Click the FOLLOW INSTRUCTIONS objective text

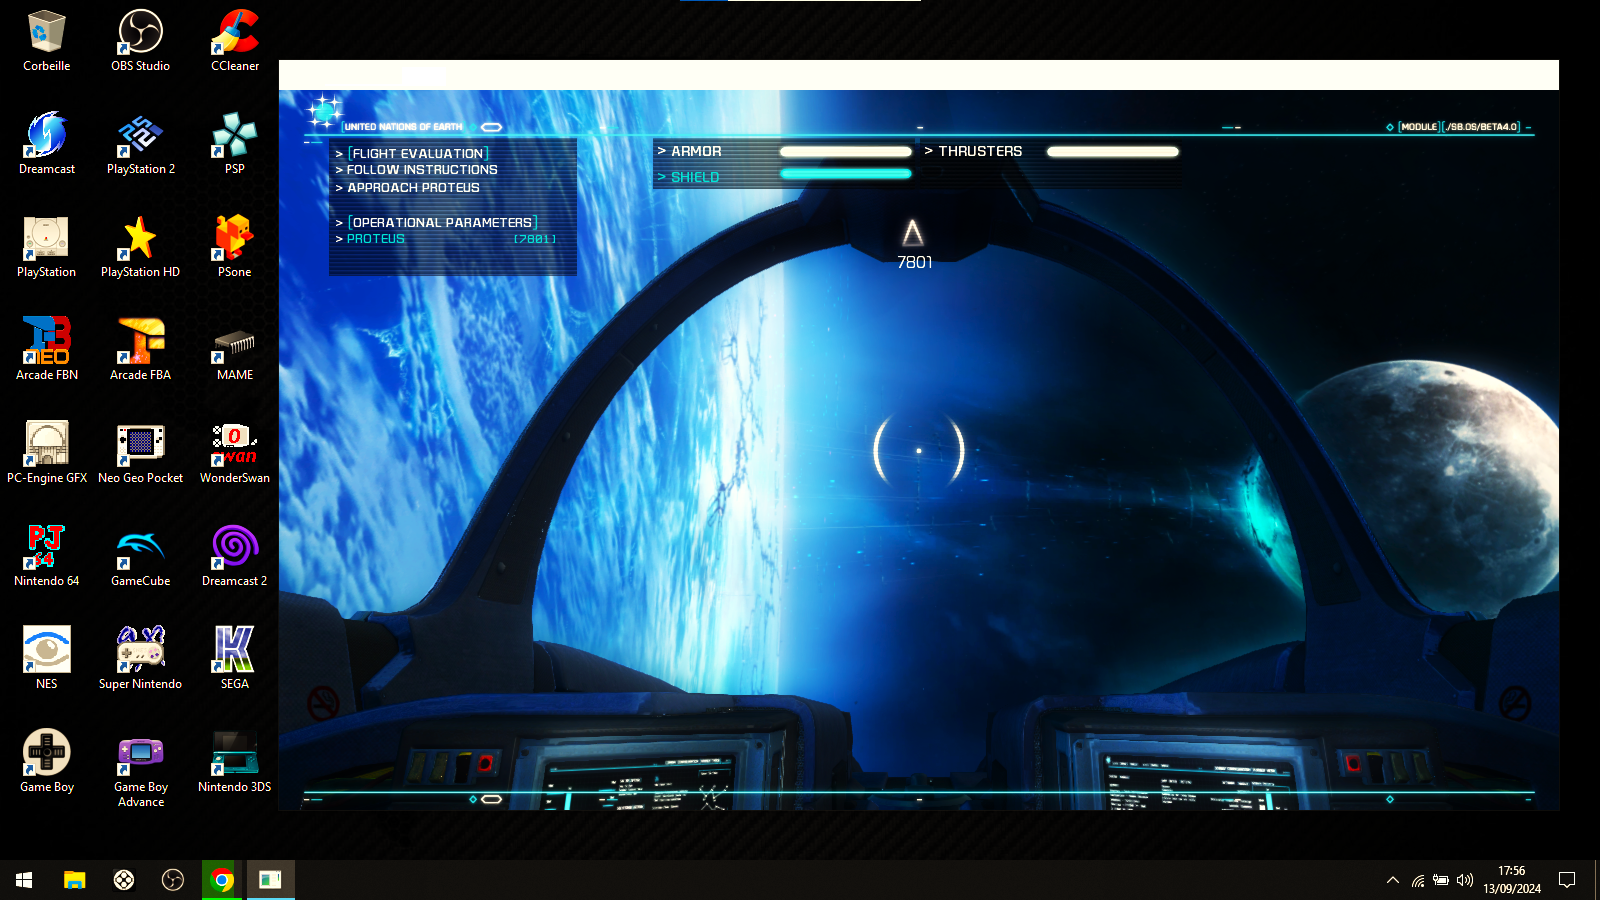422,170
